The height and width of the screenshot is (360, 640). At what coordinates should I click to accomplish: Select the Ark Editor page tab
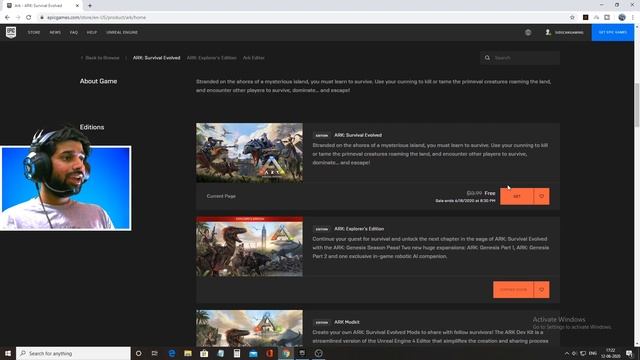pyautogui.click(x=253, y=58)
